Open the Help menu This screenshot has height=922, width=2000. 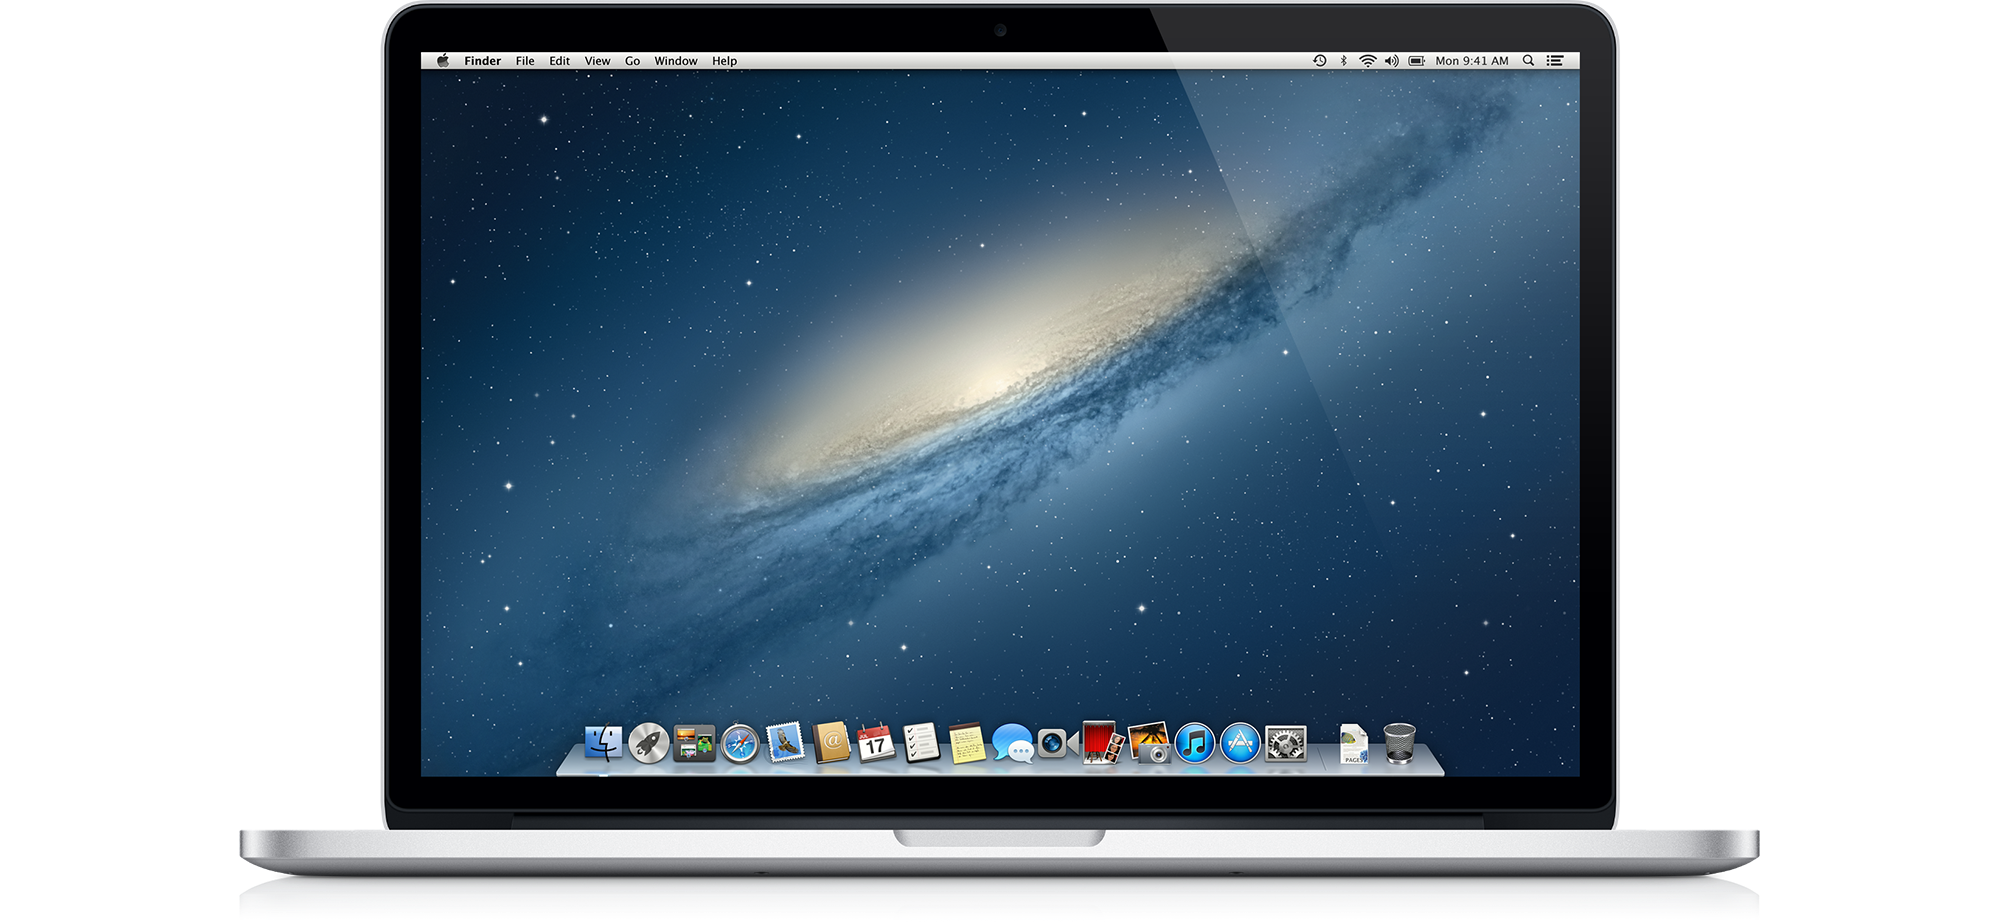pos(724,61)
